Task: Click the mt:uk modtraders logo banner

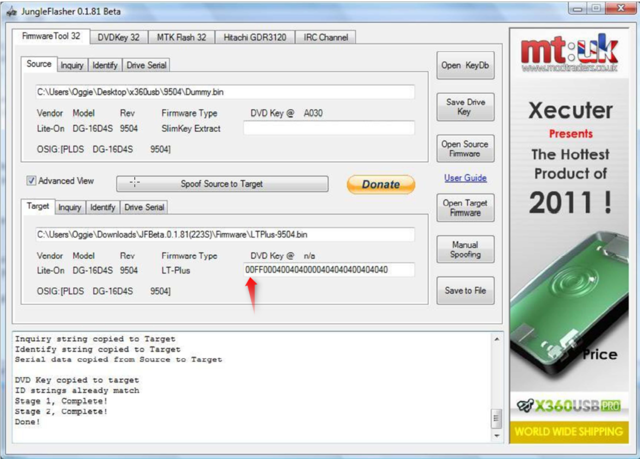Action: click(x=569, y=53)
